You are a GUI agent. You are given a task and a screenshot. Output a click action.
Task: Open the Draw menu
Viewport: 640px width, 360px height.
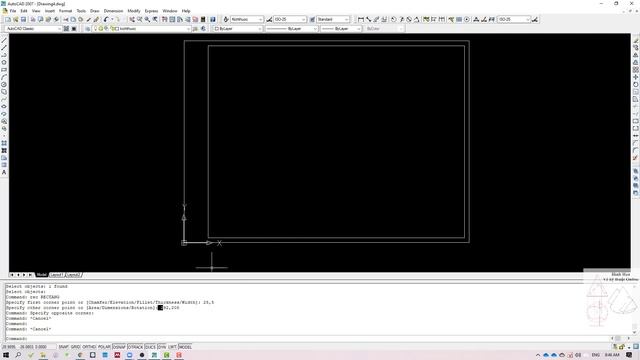(x=95, y=11)
